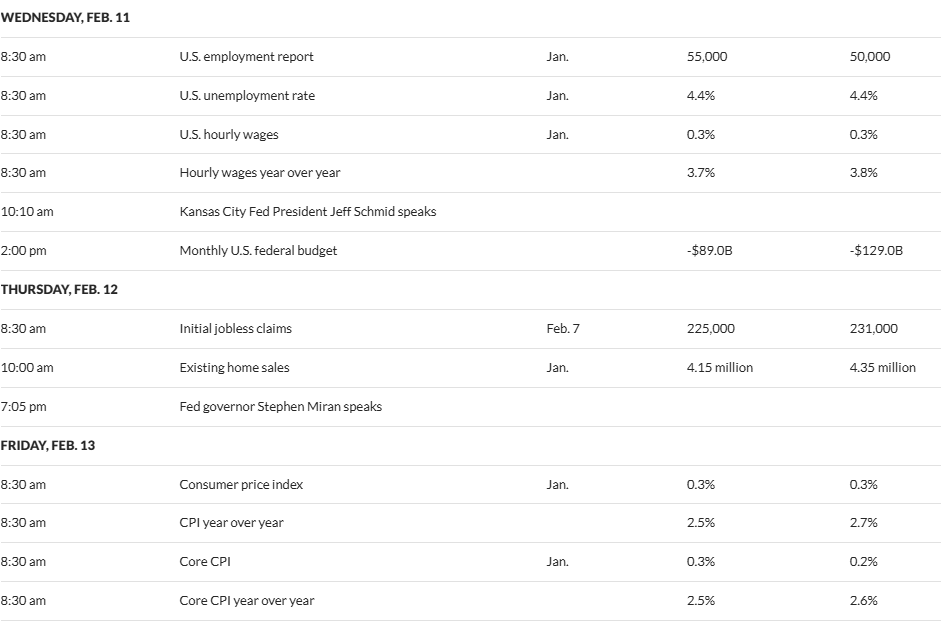Screen dimensions: 941x624
Task: Click the CPI year over year entry
Action: [231, 523]
